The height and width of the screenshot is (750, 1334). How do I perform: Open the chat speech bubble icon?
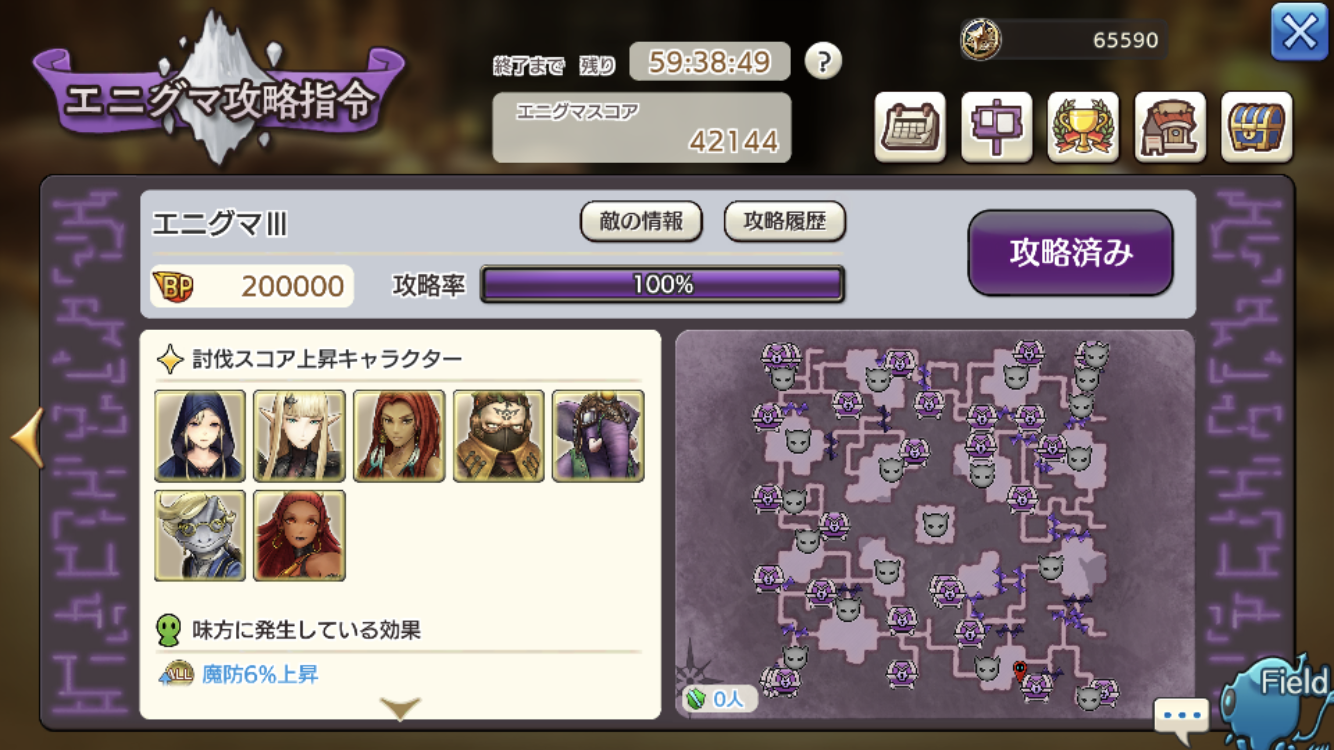(1181, 716)
